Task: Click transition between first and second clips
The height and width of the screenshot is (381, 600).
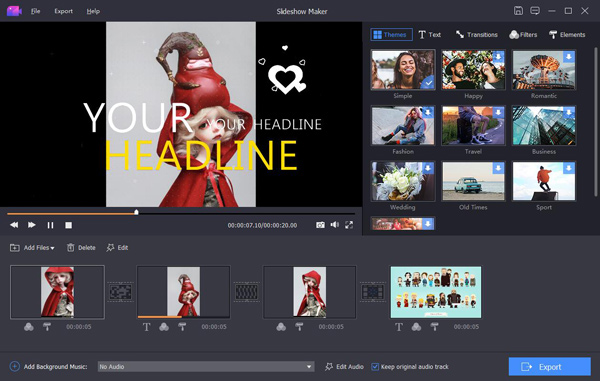Action: click(x=121, y=292)
